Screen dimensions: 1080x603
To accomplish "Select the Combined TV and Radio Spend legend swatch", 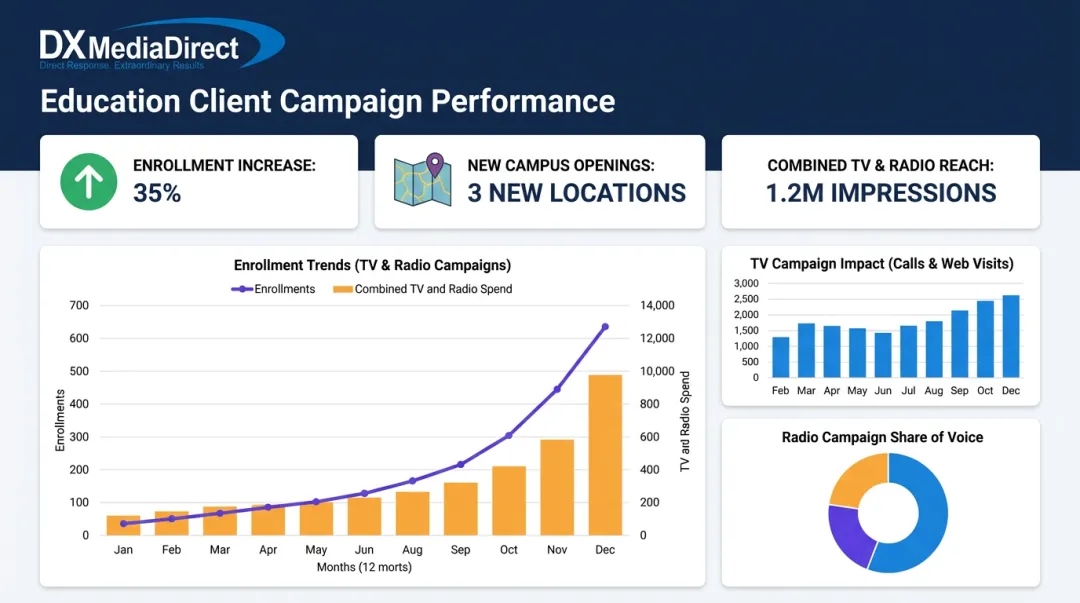I will (x=342, y=289).
